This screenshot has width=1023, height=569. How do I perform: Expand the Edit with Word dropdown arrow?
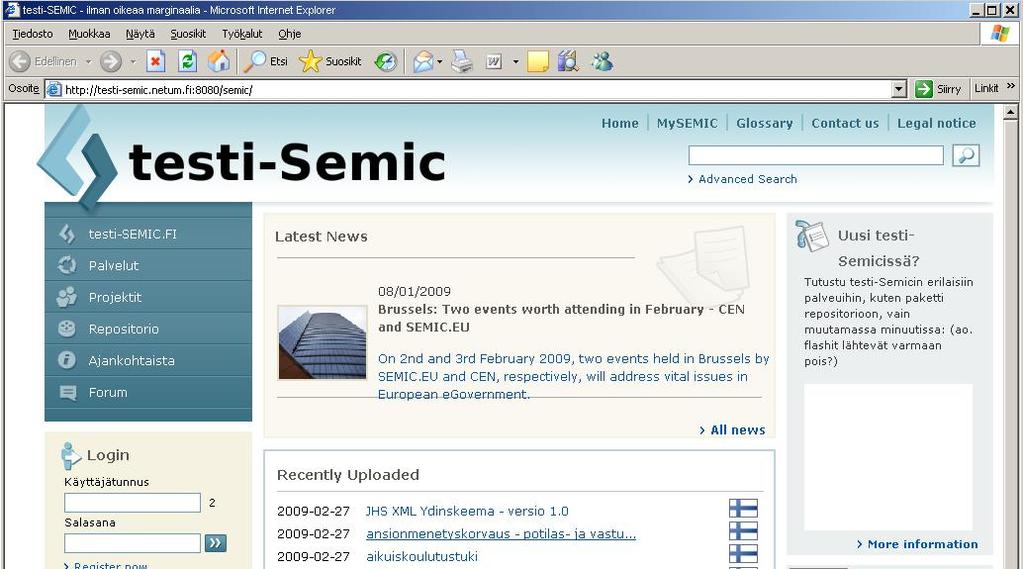tap(515, 61)
